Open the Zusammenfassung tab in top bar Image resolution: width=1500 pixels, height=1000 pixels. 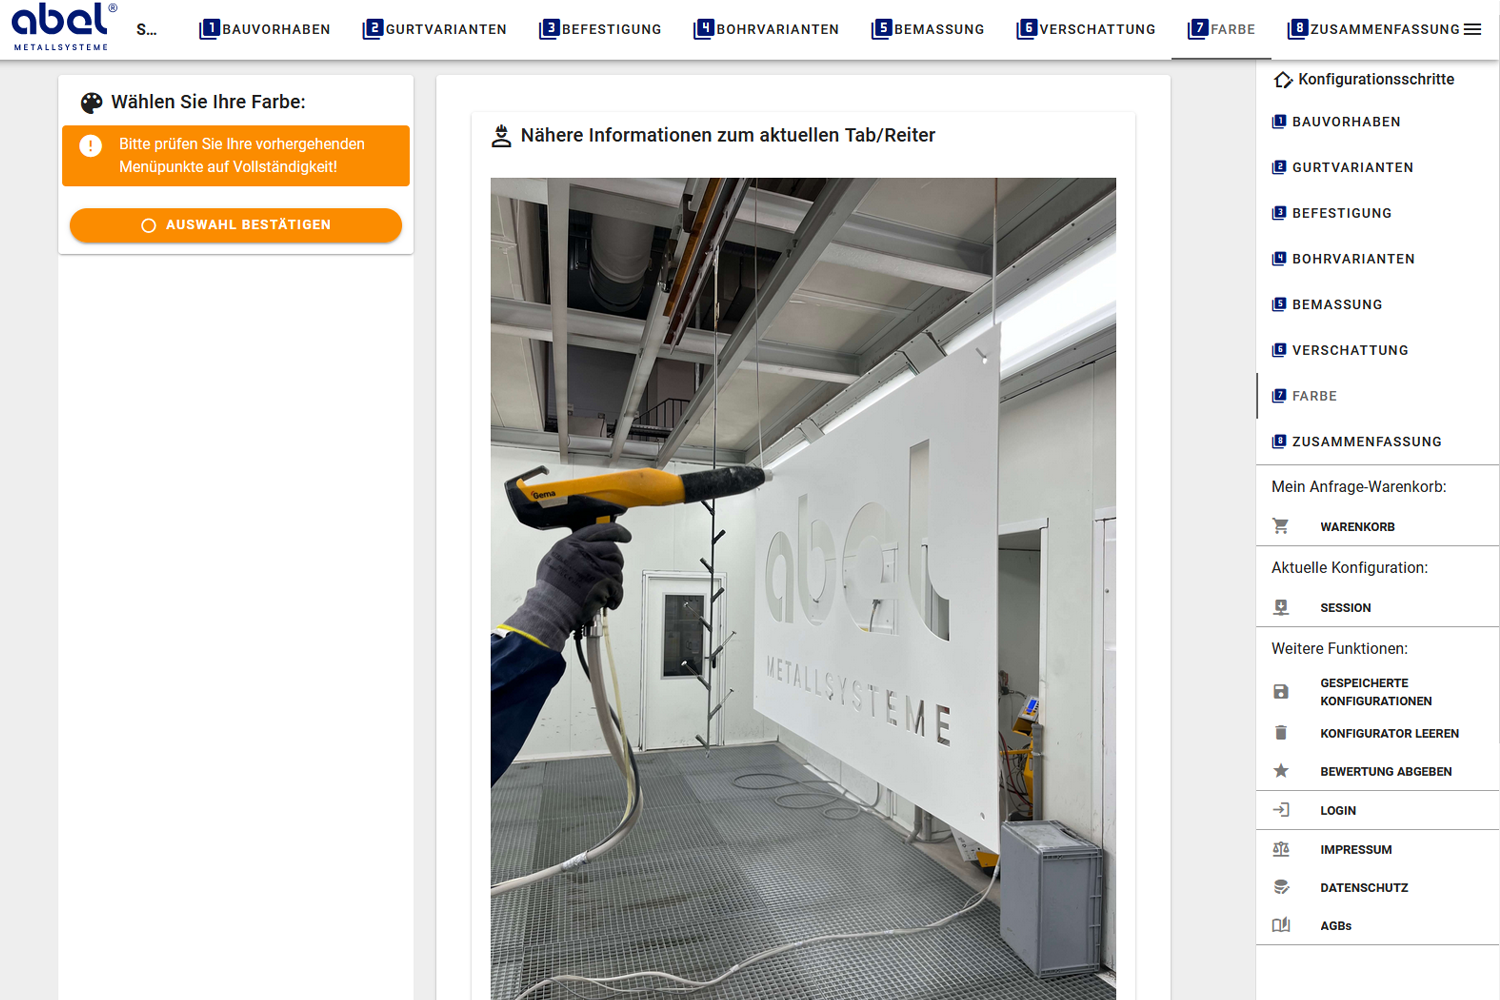[1374, 29]
